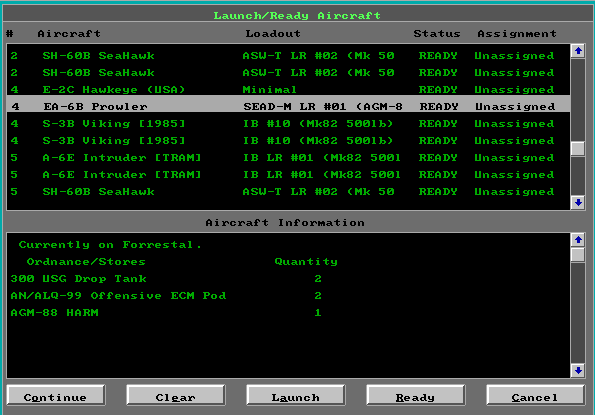595x415 pixels.
Task: Click the Aircraft column header
Action: [x=69, y=34]
